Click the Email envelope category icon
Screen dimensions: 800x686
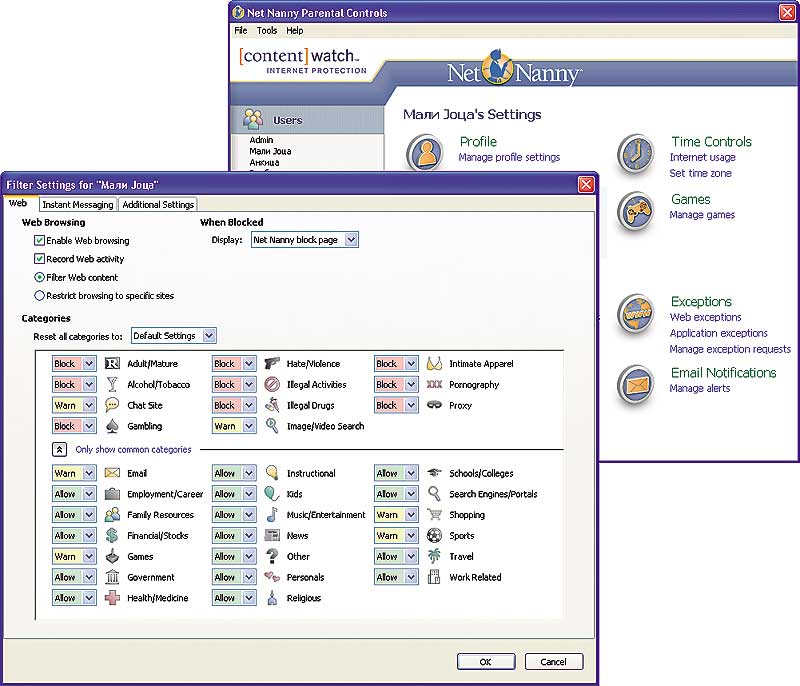pos(112,473)
